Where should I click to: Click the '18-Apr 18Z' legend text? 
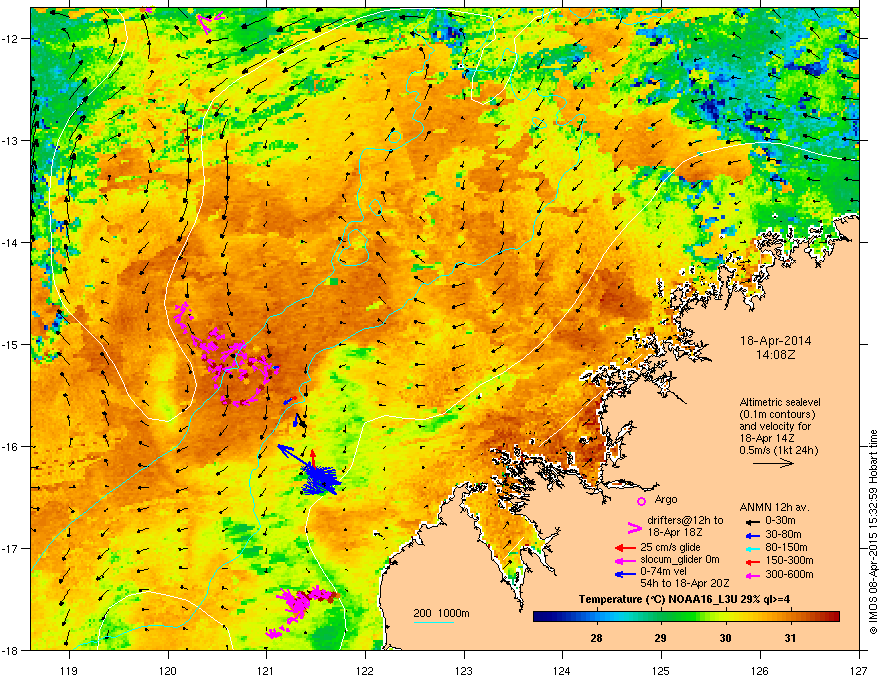pyautogui.click(x=673, y=532)
